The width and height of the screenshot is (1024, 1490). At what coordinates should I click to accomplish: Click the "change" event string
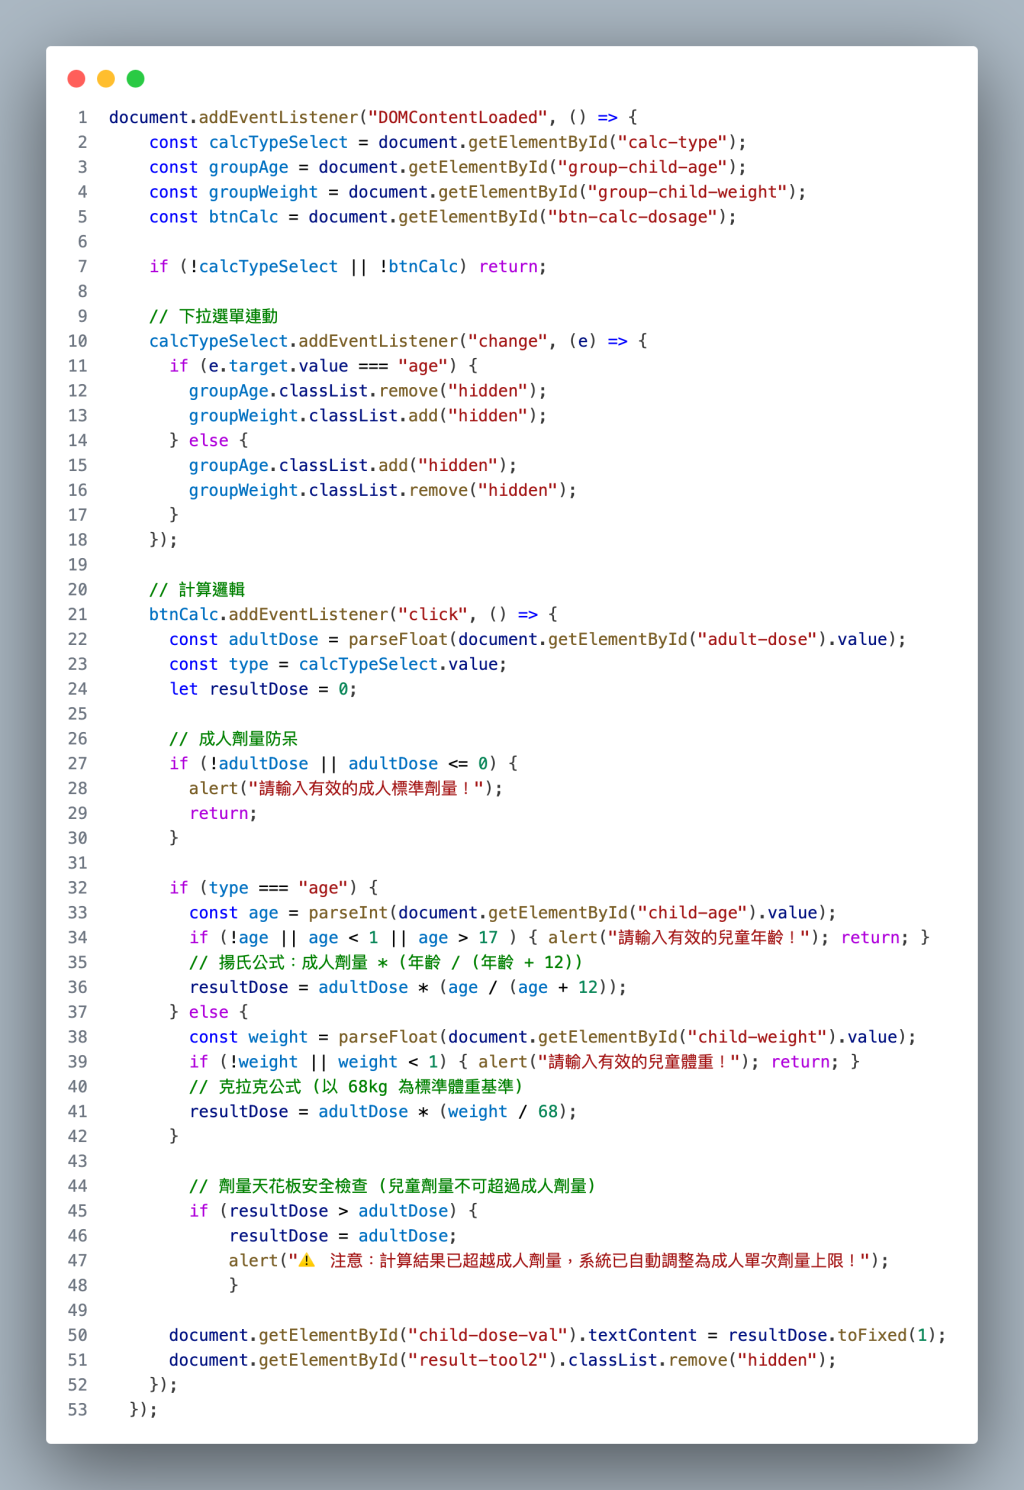tap(508, 342)
